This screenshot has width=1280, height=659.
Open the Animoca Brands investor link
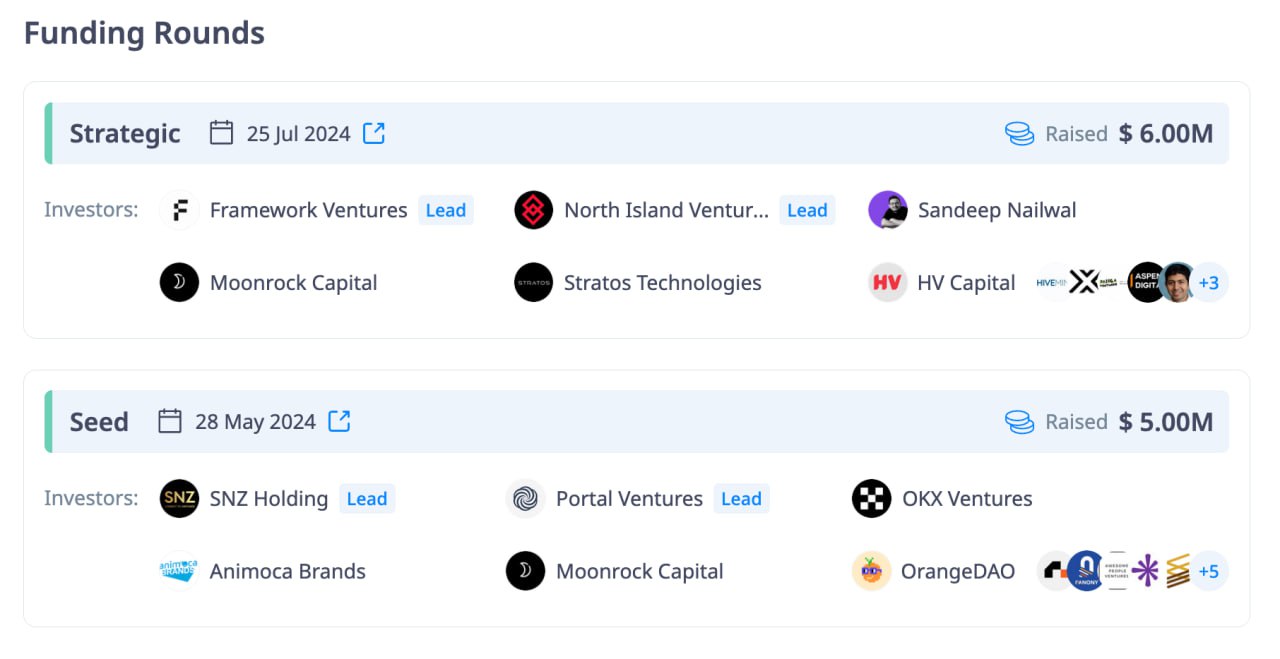point(287,572)
